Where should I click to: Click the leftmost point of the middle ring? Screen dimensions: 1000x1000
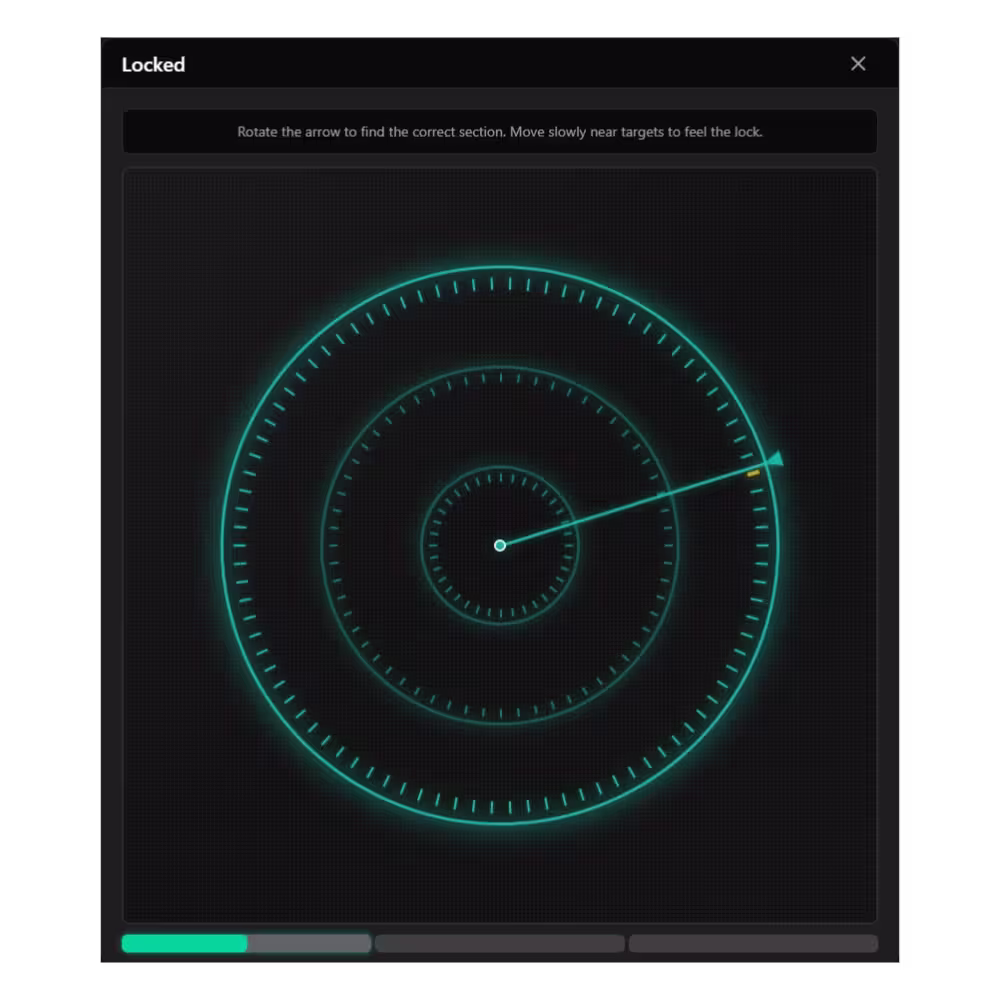click(x=322, y=545)
